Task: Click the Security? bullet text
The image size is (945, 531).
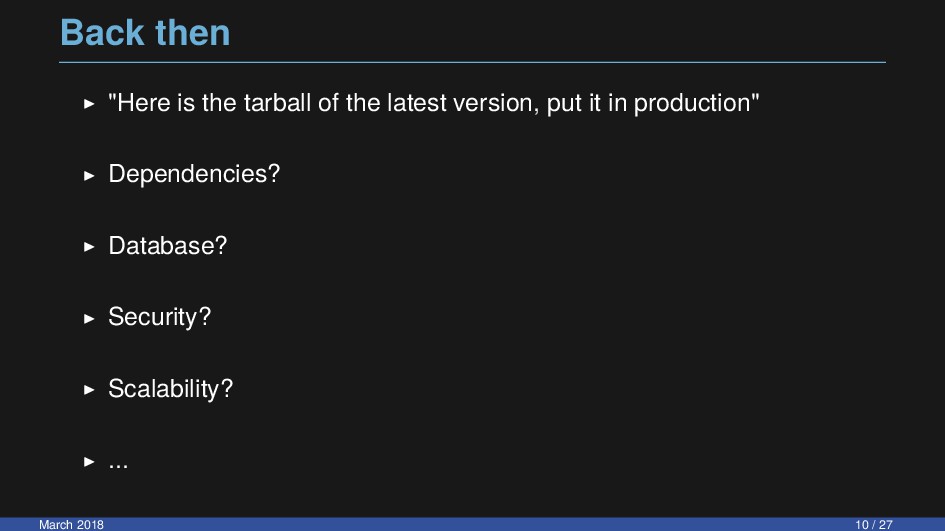Action: 160,317
